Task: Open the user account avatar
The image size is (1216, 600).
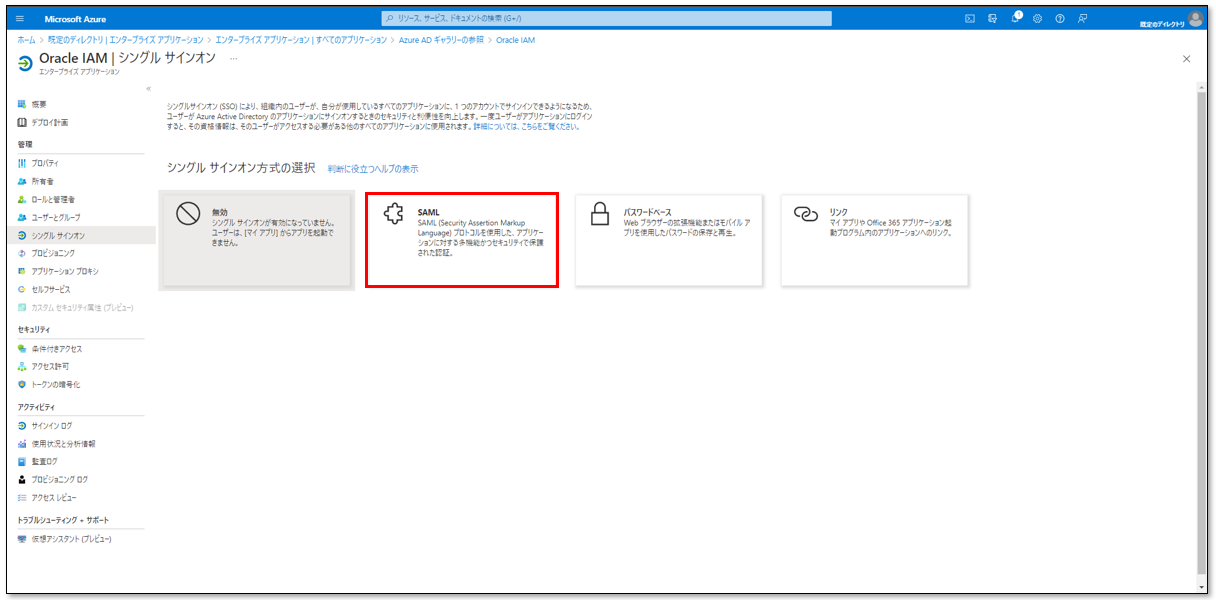Action: coord(1195,19)
